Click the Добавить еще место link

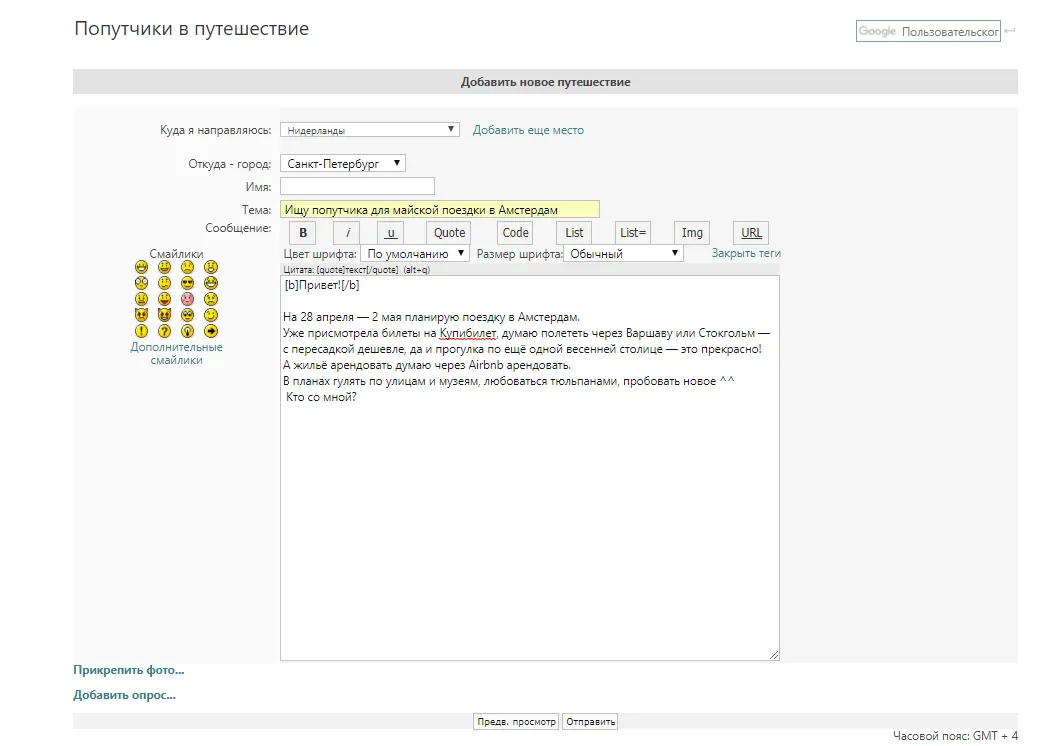click(528, 130)
